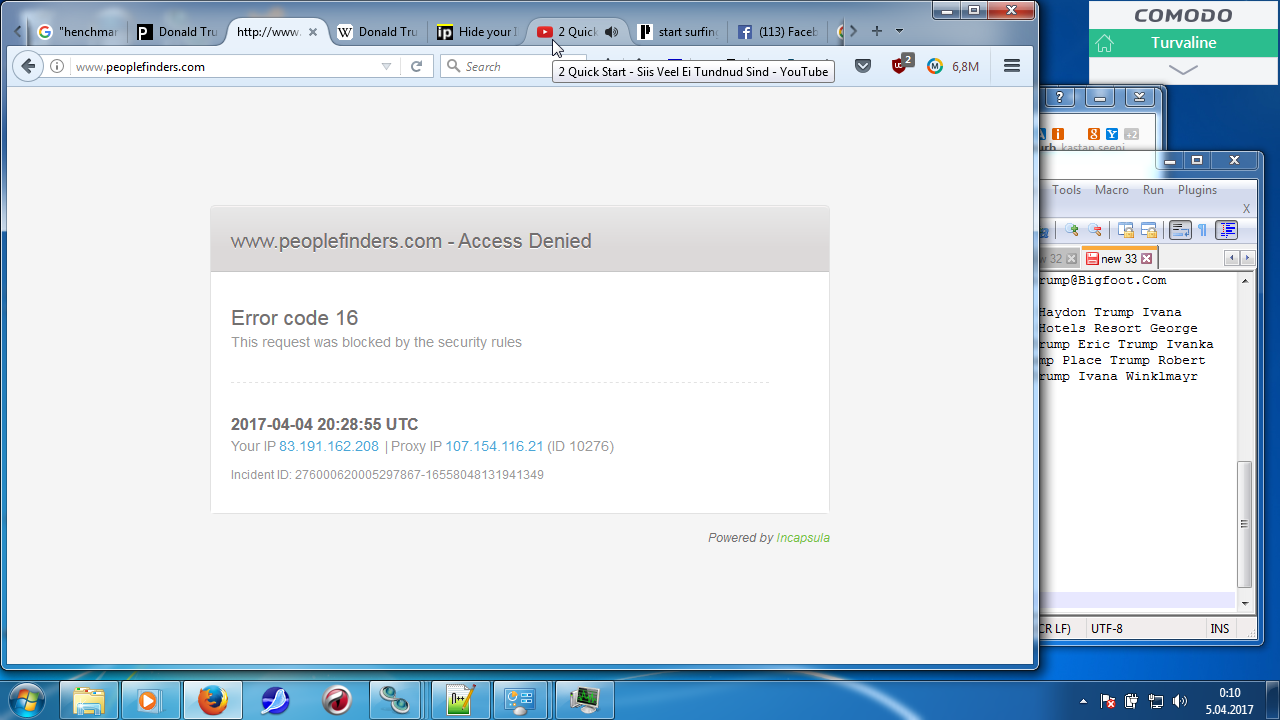This screenshot has width=1280, height=720.
Task: Click the Zoom In icon in Notepad++
Action: 1072,230
